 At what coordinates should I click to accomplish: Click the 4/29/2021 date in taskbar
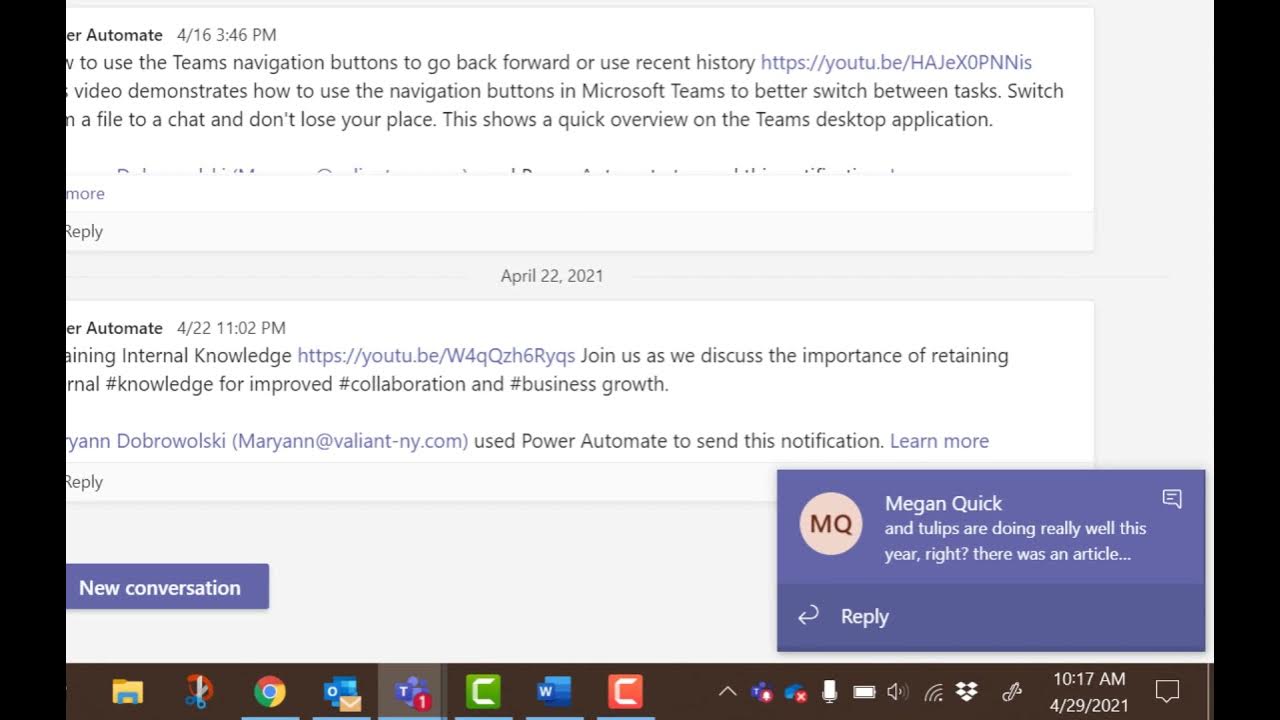(1089, 705)
